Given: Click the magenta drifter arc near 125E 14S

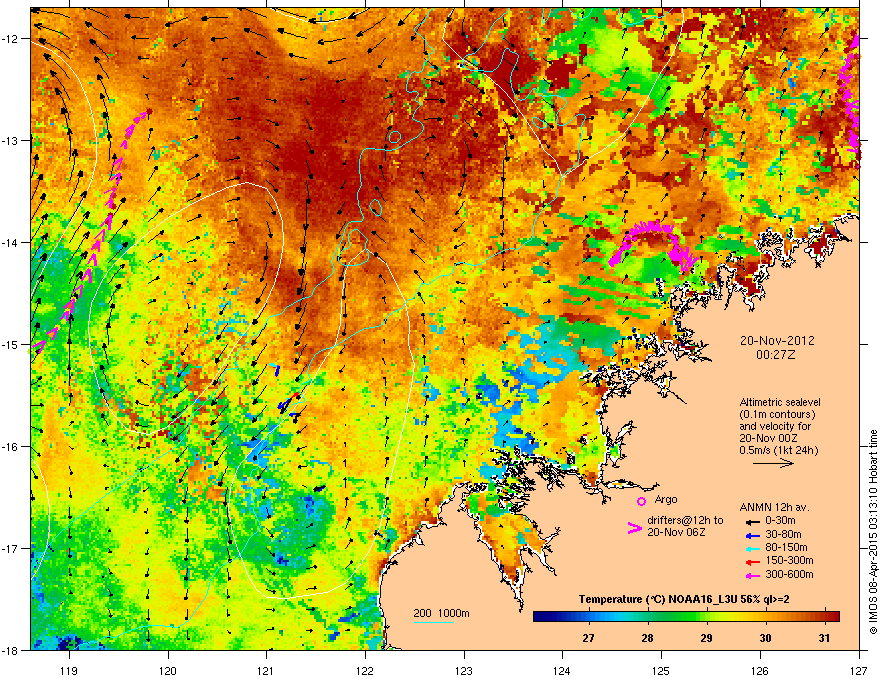Looking at the screenshot, I should (653, 245).
